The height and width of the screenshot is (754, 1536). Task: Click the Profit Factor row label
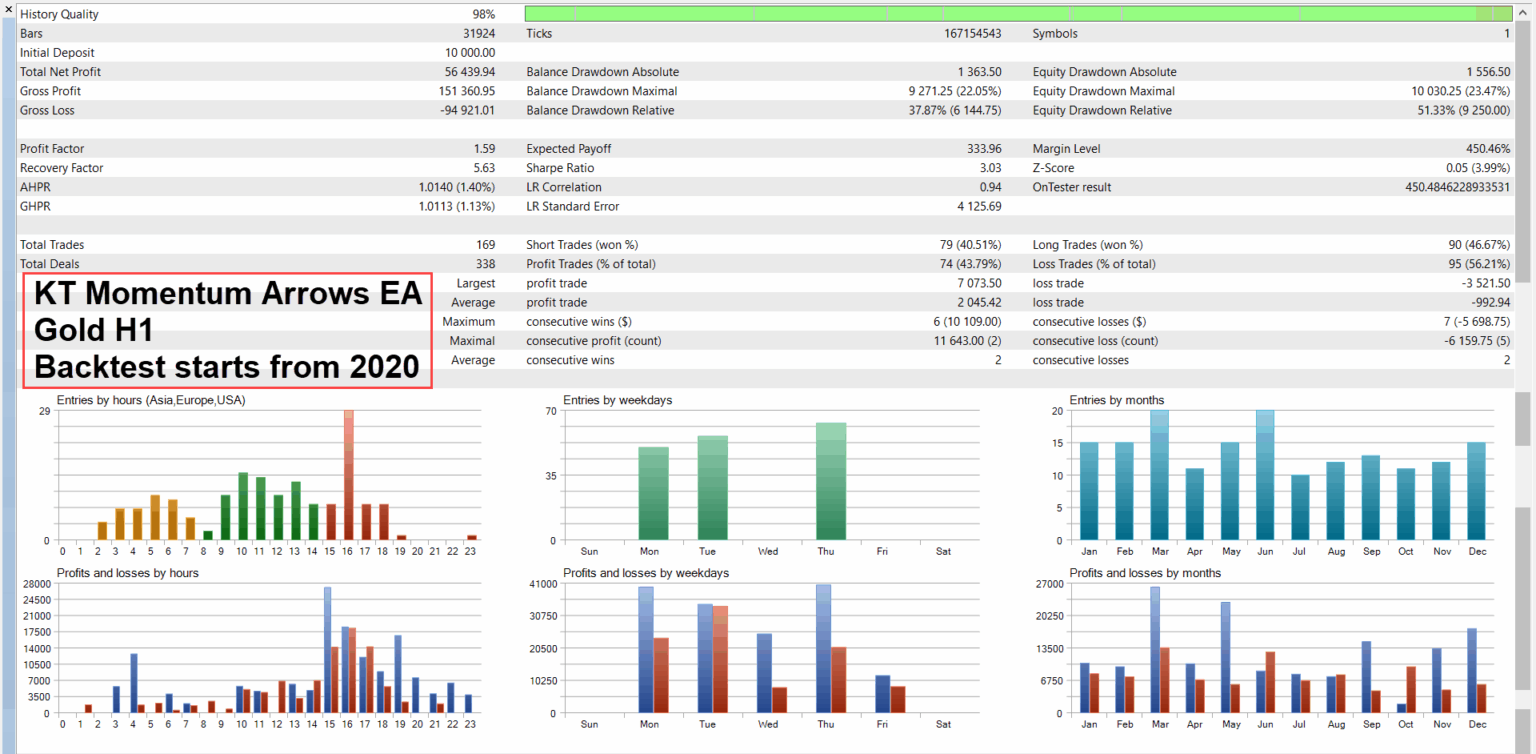pos(53,149)
